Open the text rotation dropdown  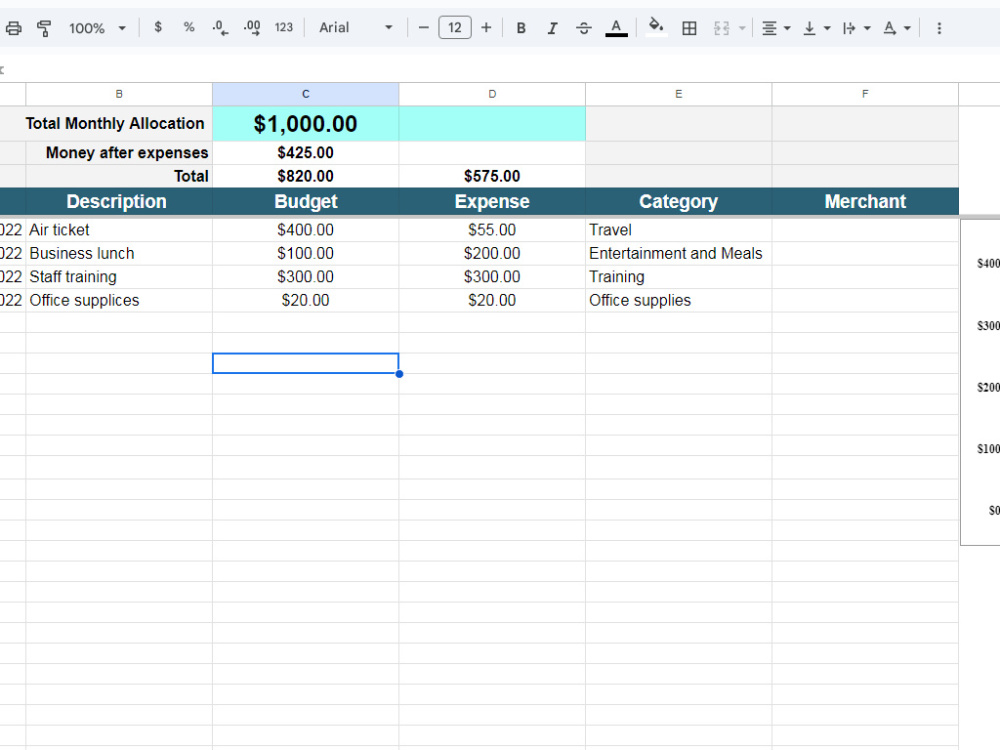click(897, 28)
